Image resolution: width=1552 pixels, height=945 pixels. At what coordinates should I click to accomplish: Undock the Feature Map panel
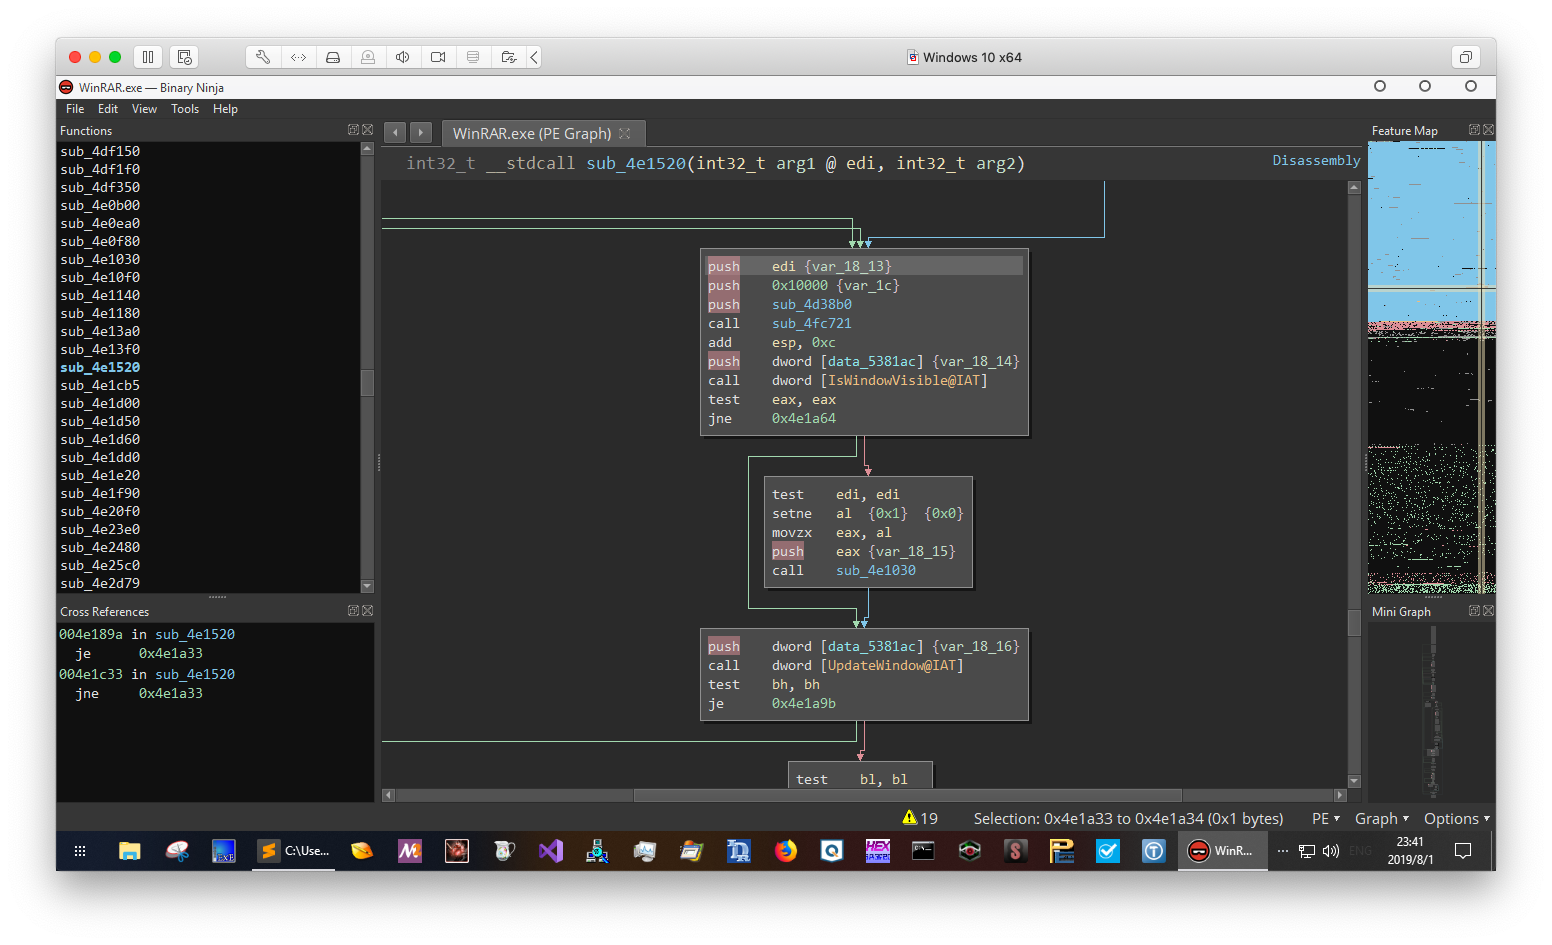point(1474,130)
